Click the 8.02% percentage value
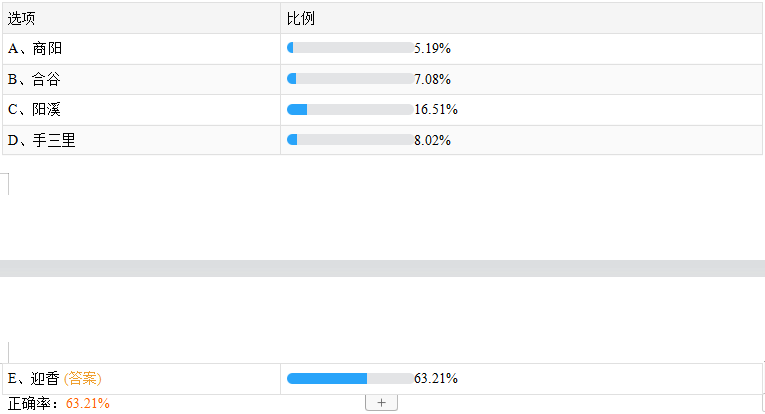Viewport: 765px width, 414px height. 432,140
